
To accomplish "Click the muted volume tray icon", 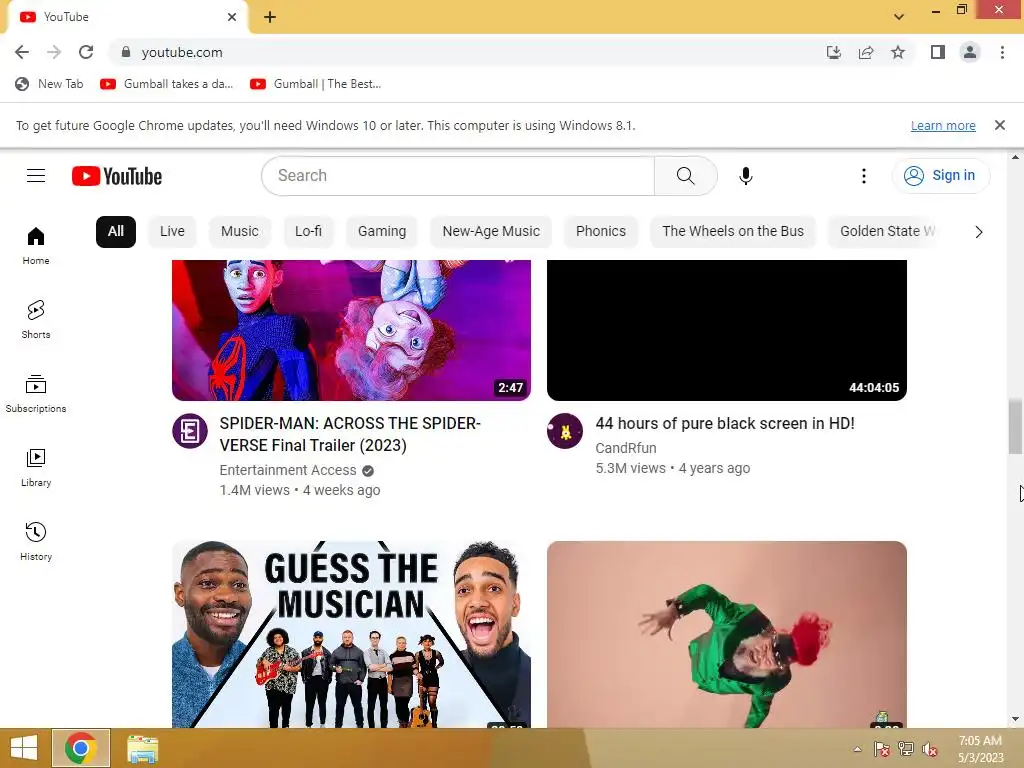I will pos(929,749).
